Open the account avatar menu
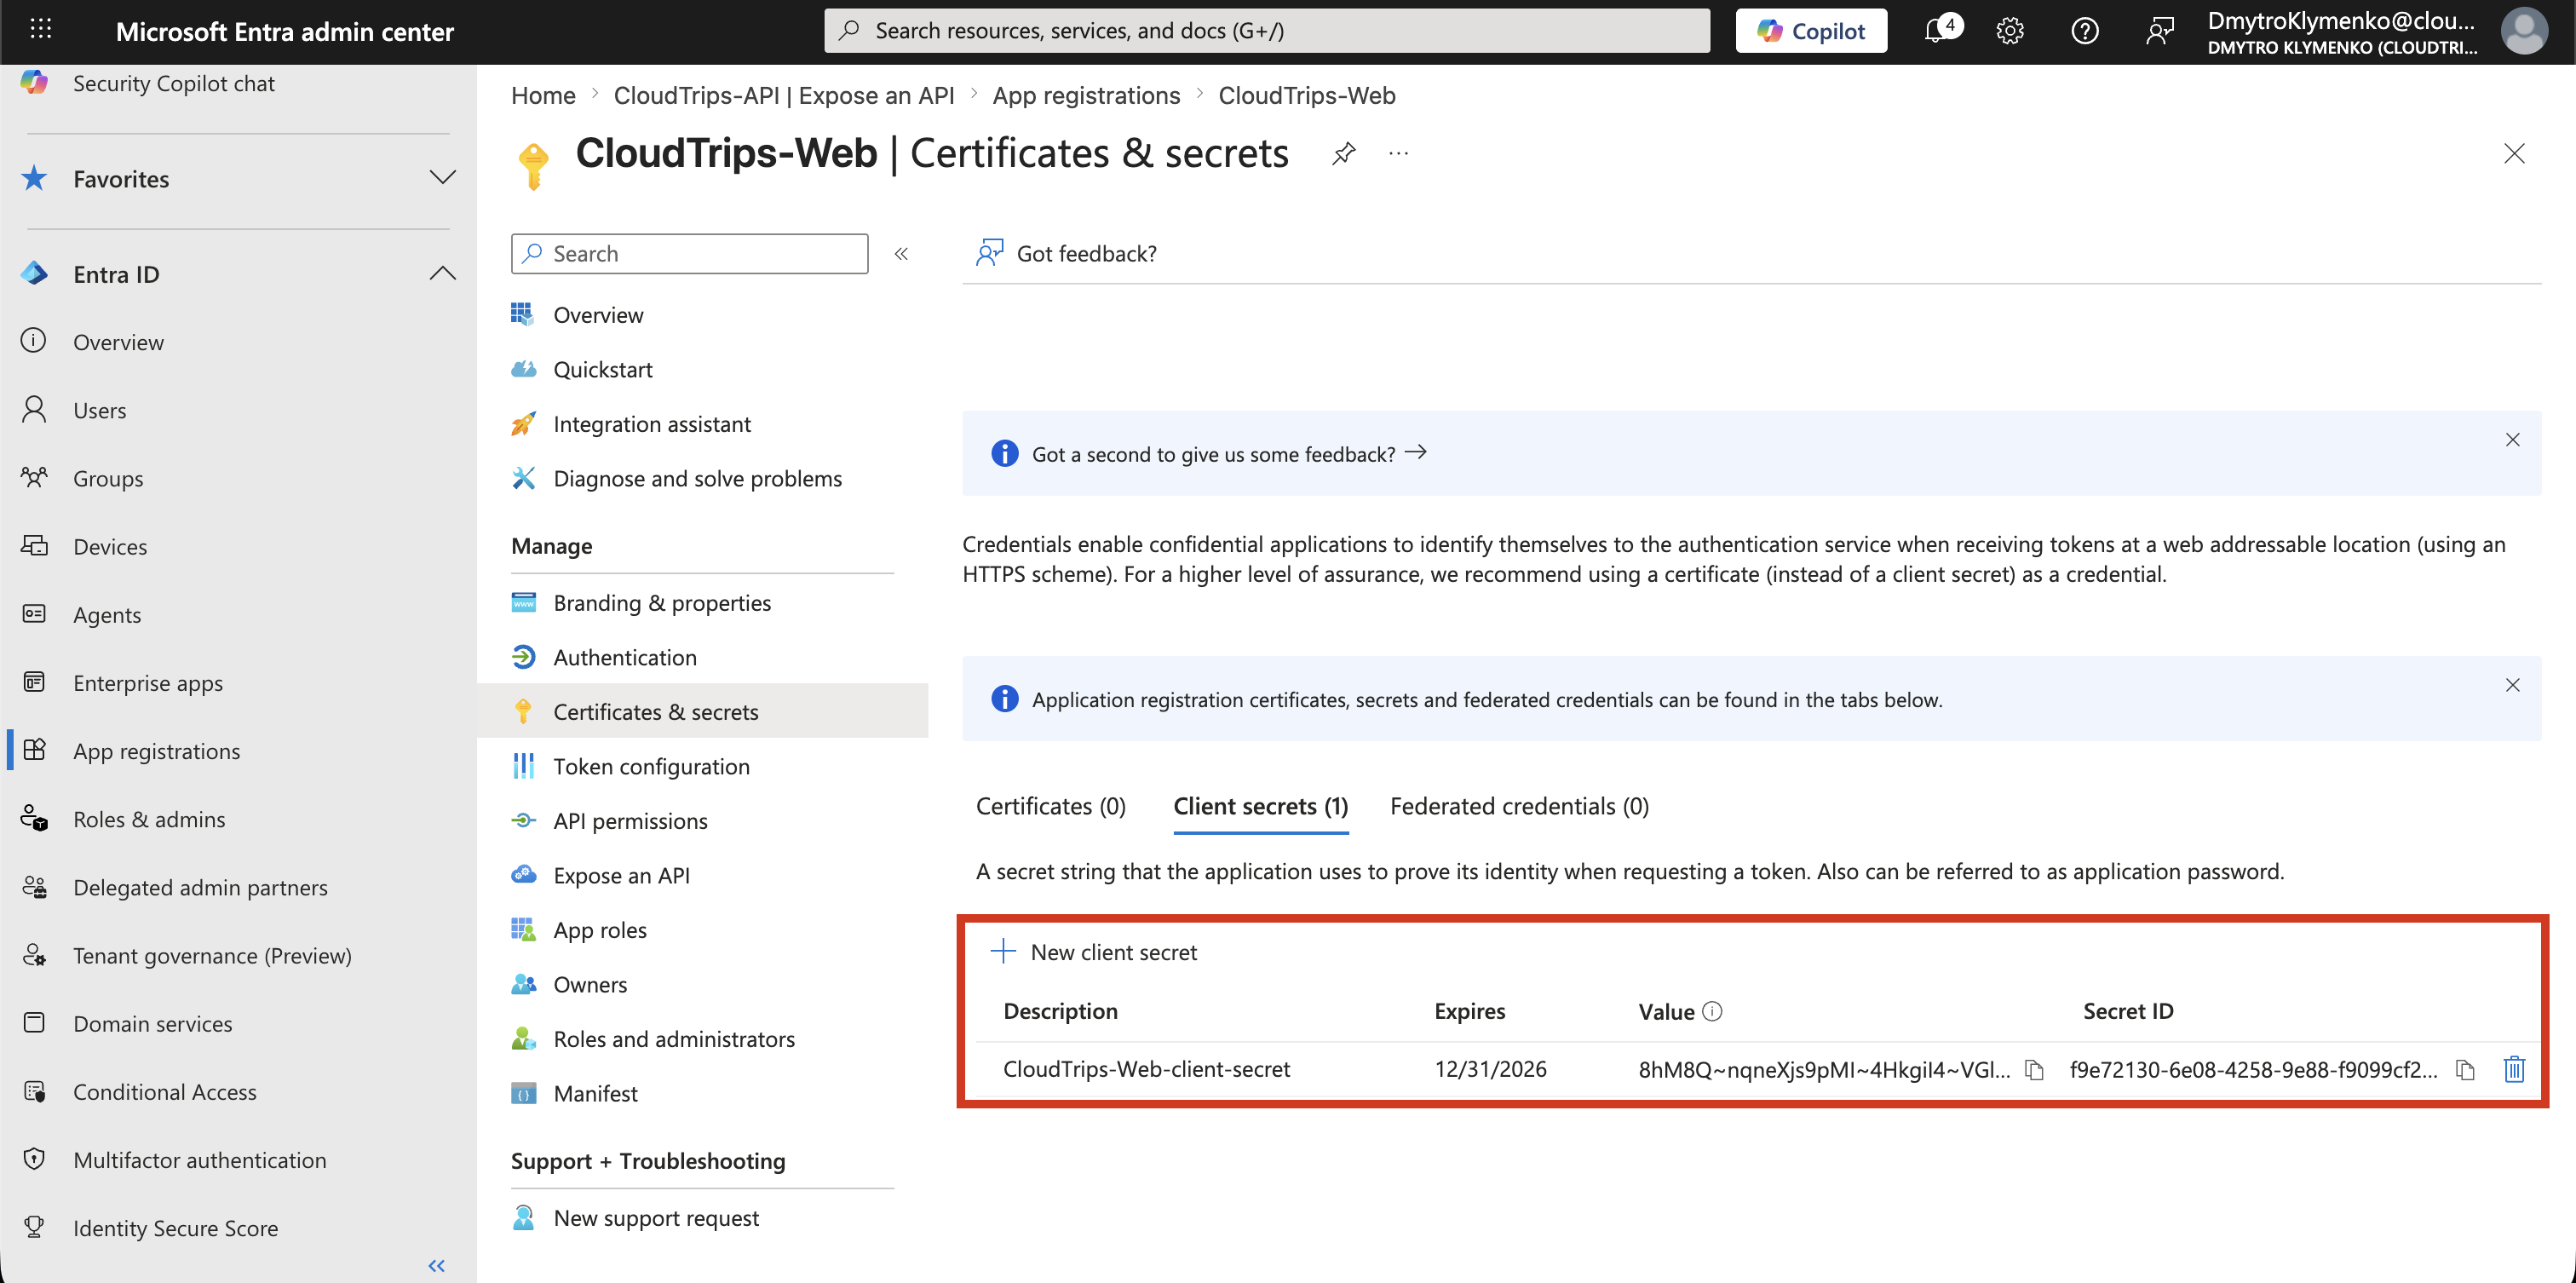The width and height of the screenshot is (2576, 1283). click(2524, 31)
